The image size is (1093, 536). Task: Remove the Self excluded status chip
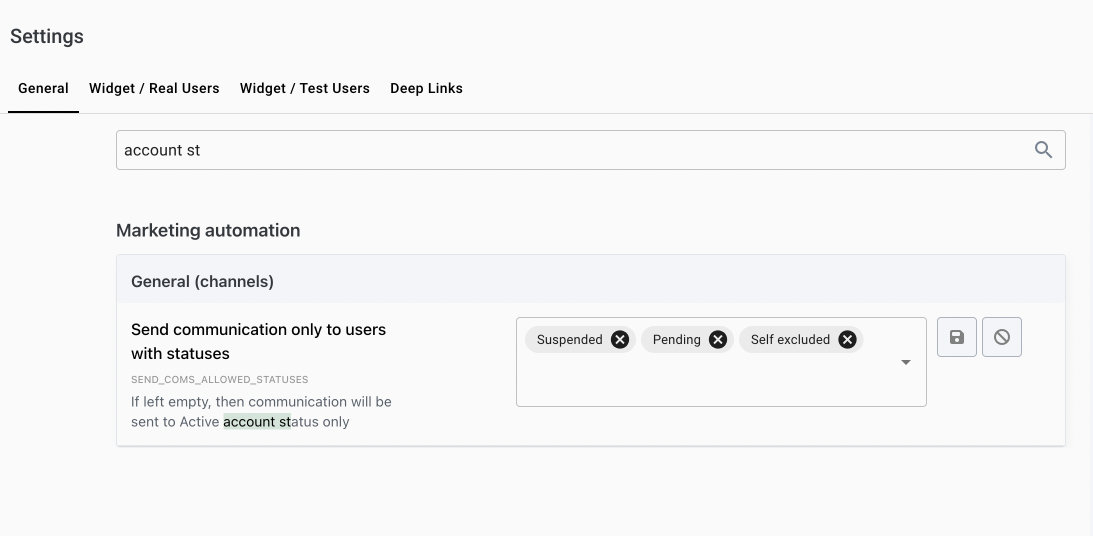[x=847, y=340]
